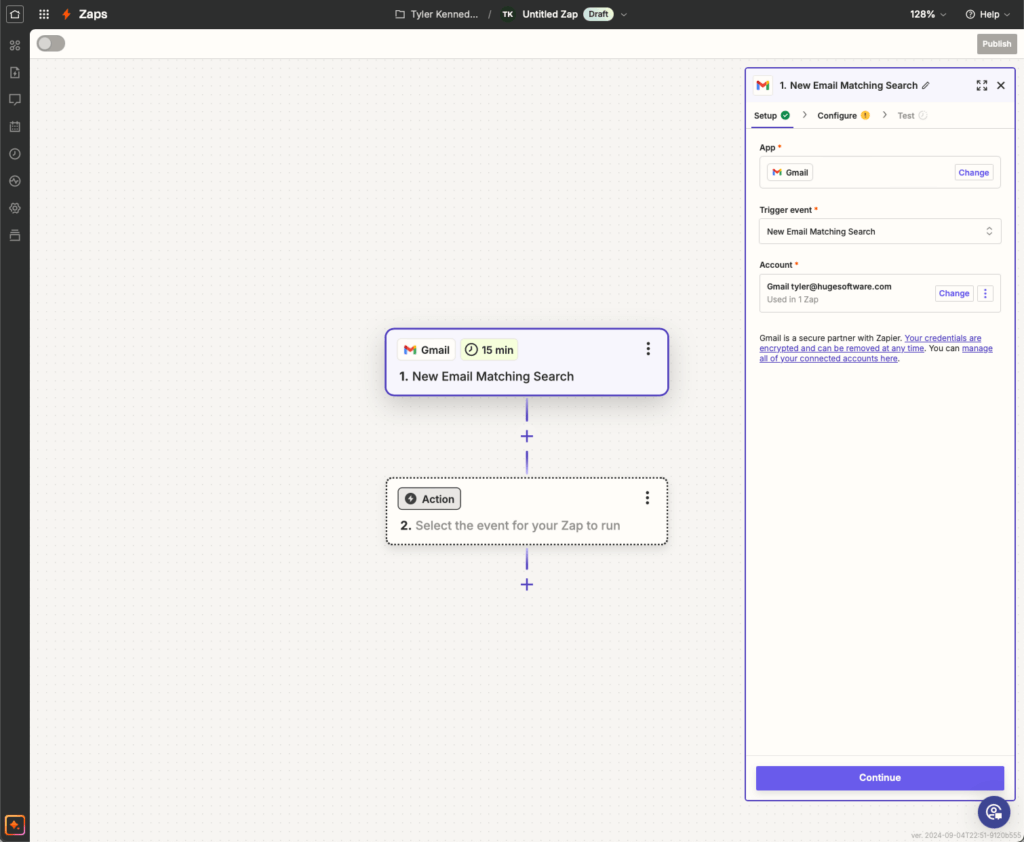Open the help chat bubble bottom right
Image resolution: width=1024 pixels, height=842 pixels.
[x=993, y=812]
